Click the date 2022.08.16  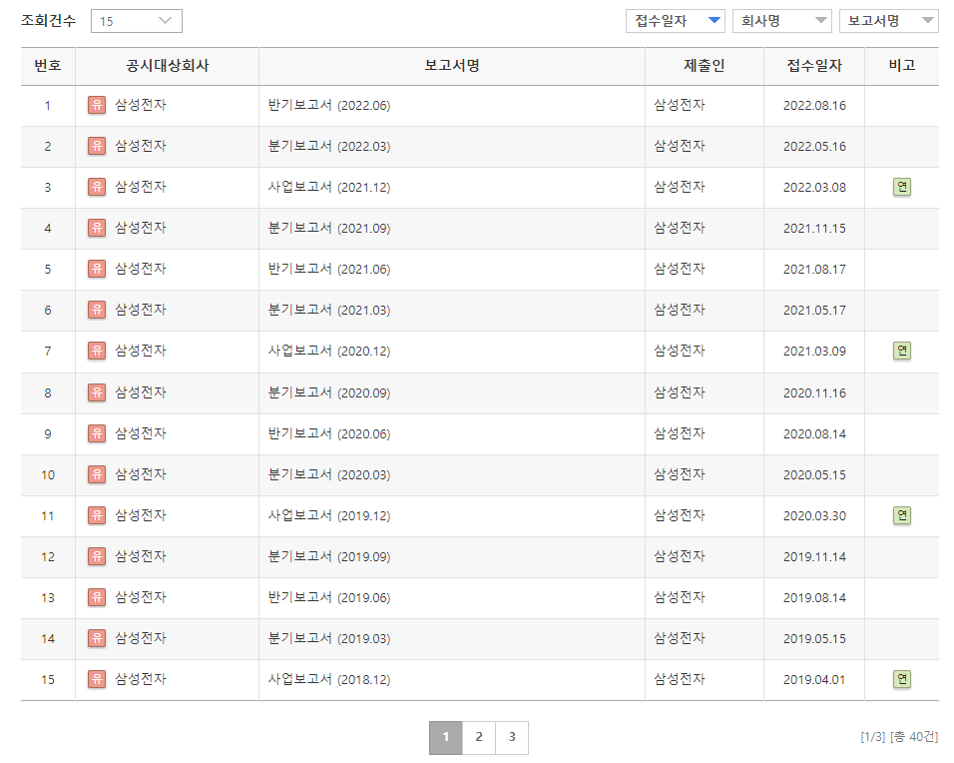point(814,105)
